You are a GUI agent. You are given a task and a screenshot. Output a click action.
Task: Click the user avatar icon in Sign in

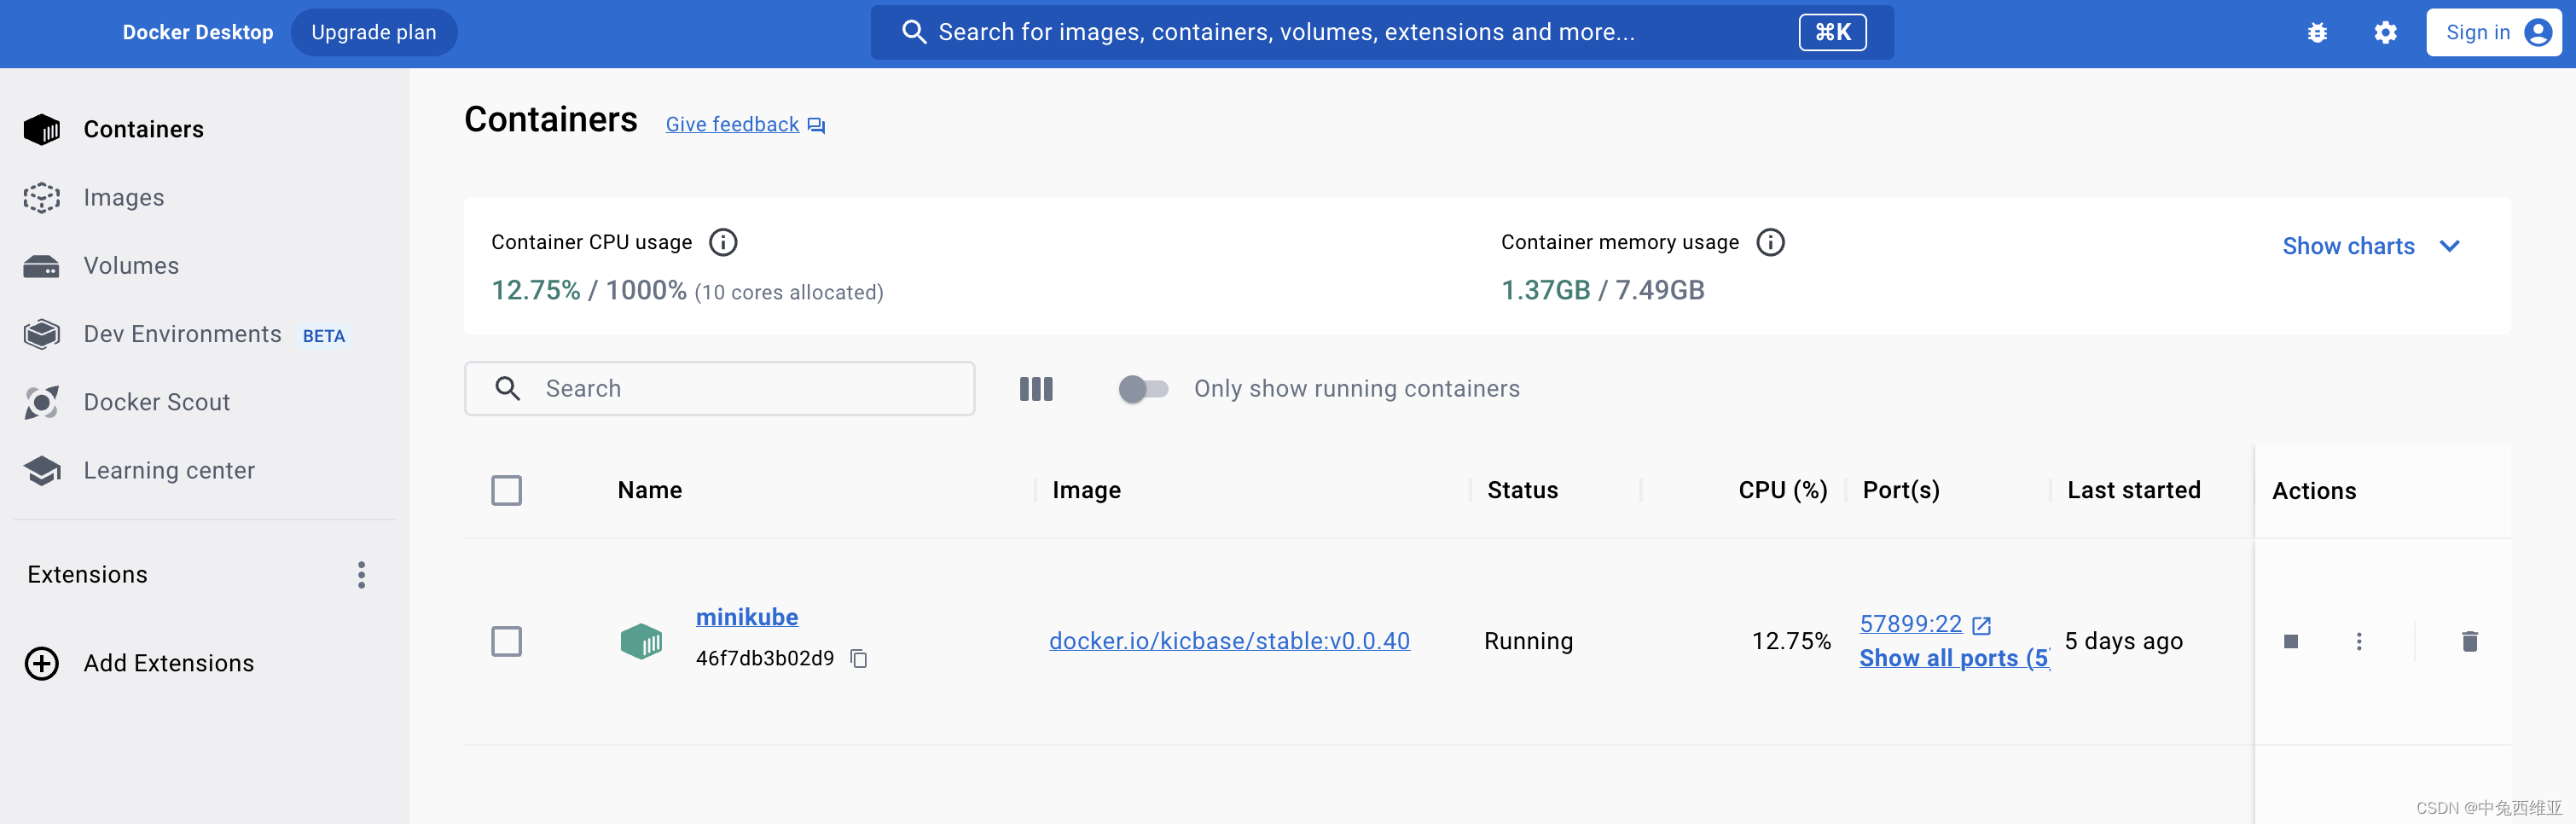click(2538, 32)
